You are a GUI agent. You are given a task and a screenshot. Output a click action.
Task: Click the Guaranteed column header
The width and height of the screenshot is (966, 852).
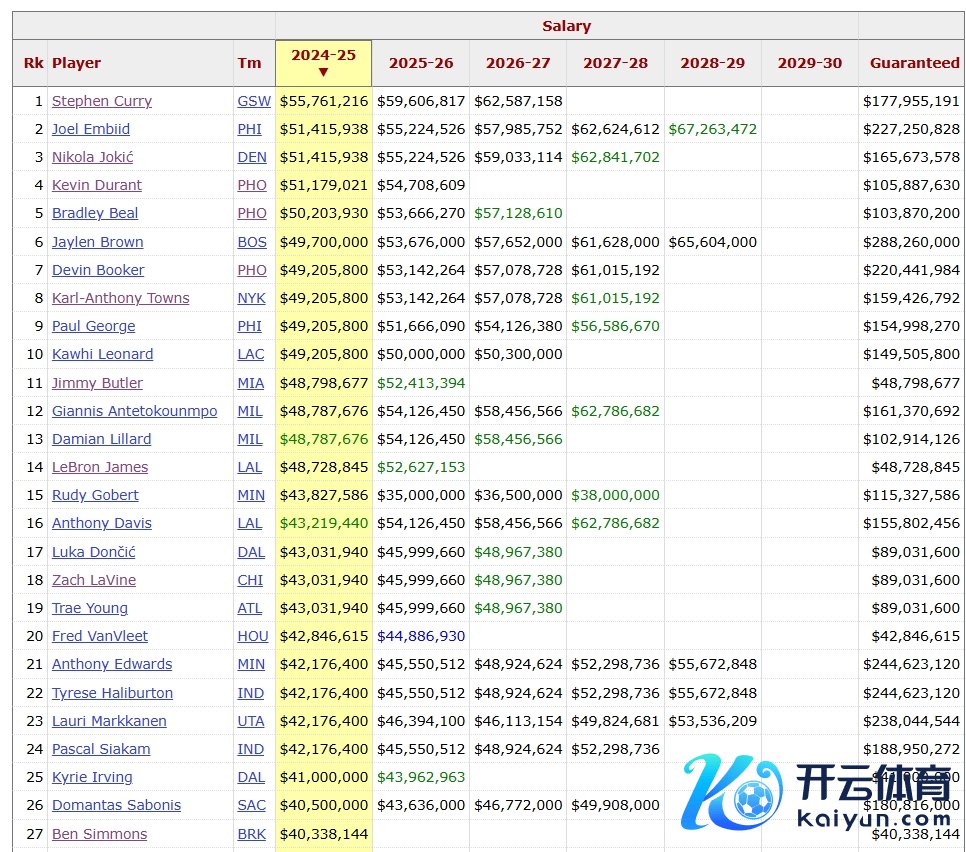(x=913, y=63)
